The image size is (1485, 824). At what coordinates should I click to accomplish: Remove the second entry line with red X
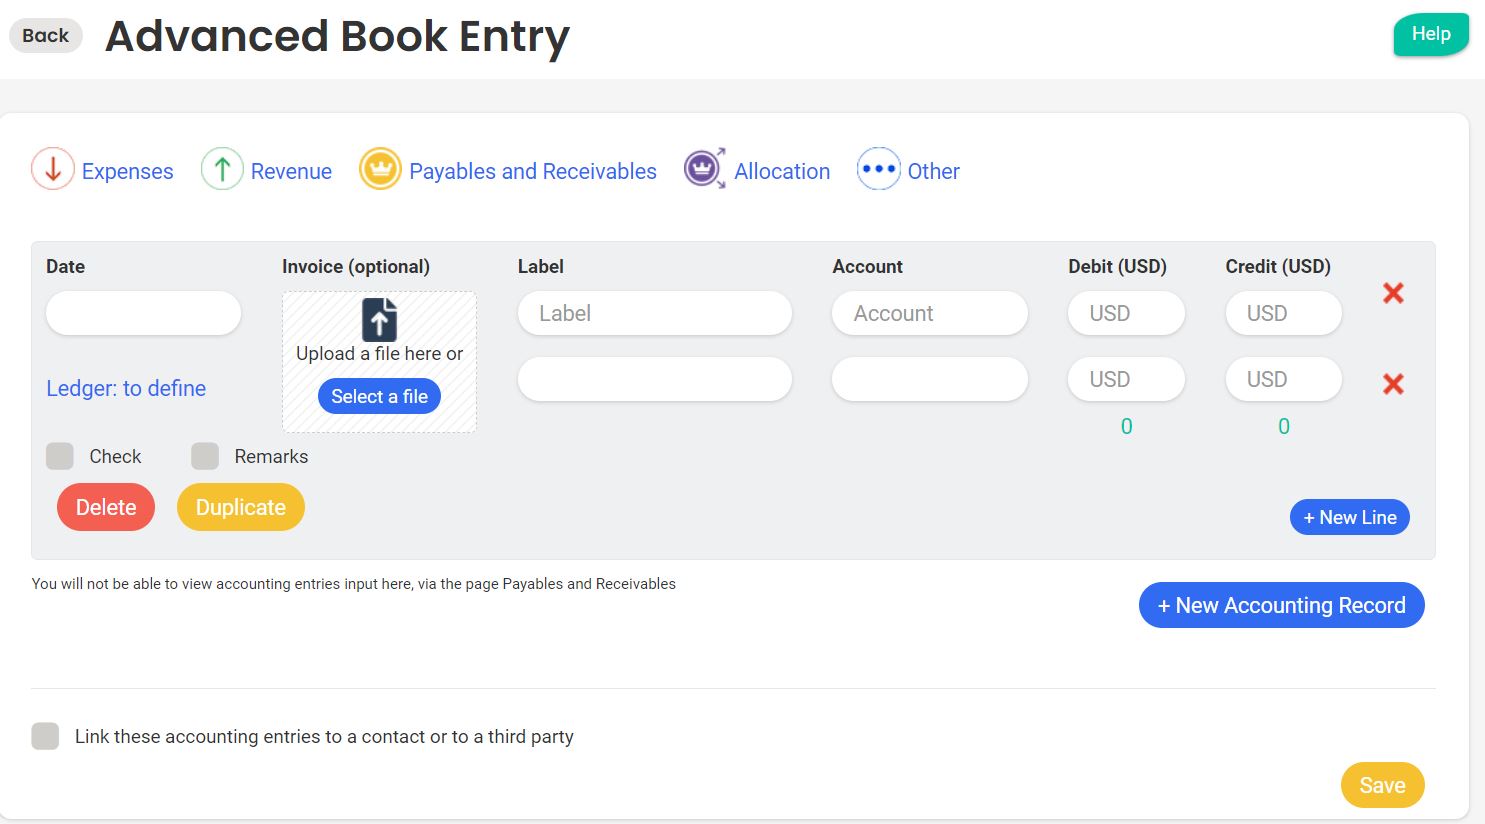click(1393, 384)
